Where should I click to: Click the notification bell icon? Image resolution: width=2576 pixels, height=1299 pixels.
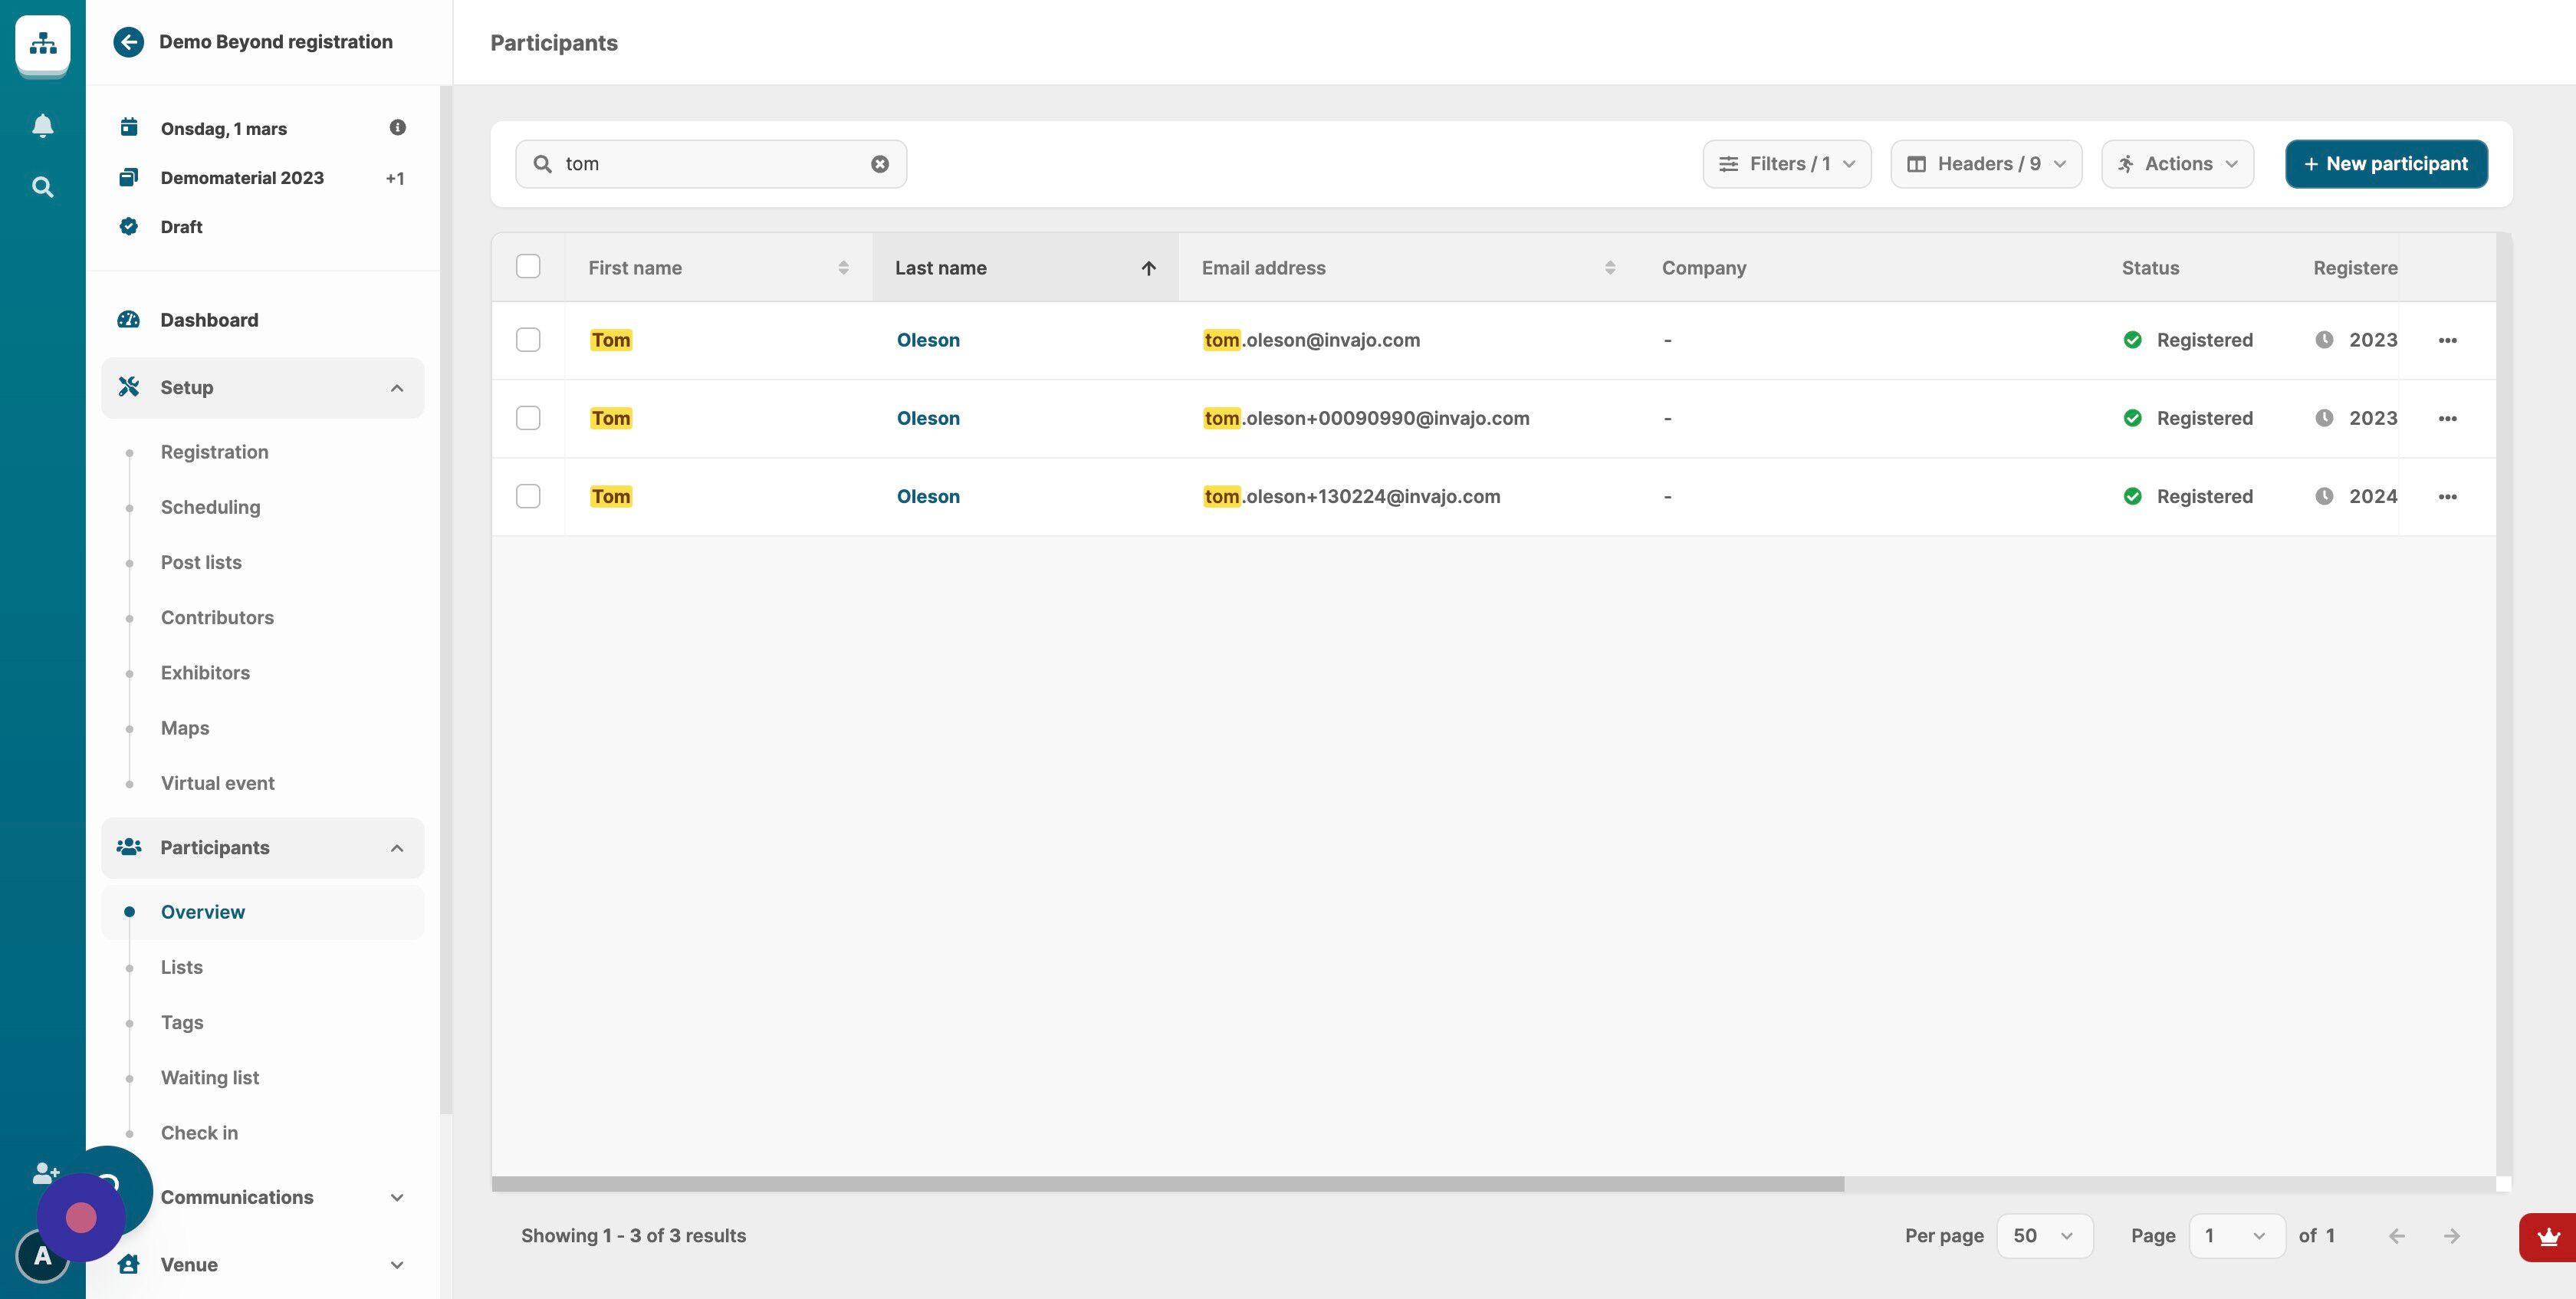42,126
